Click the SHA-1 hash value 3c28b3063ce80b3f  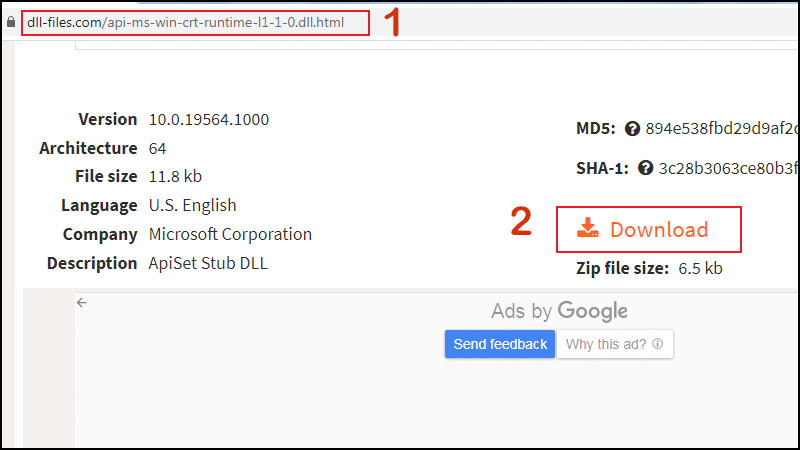pyautogui.click(x=728, y=168)
